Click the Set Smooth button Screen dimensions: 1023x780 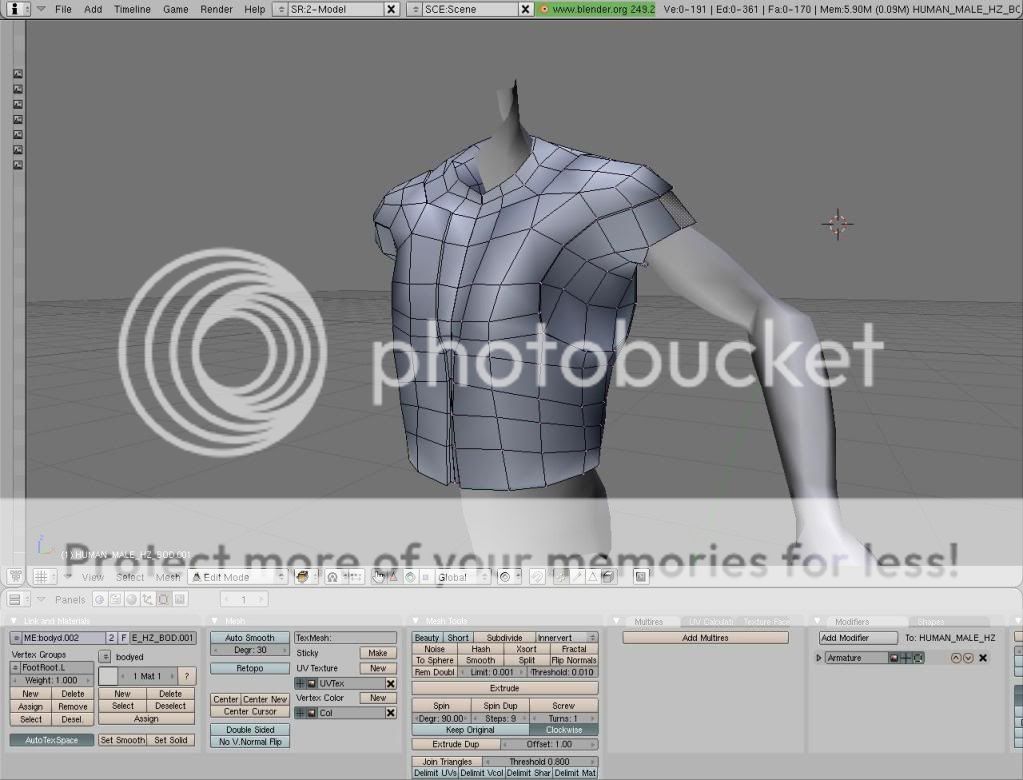122,740
